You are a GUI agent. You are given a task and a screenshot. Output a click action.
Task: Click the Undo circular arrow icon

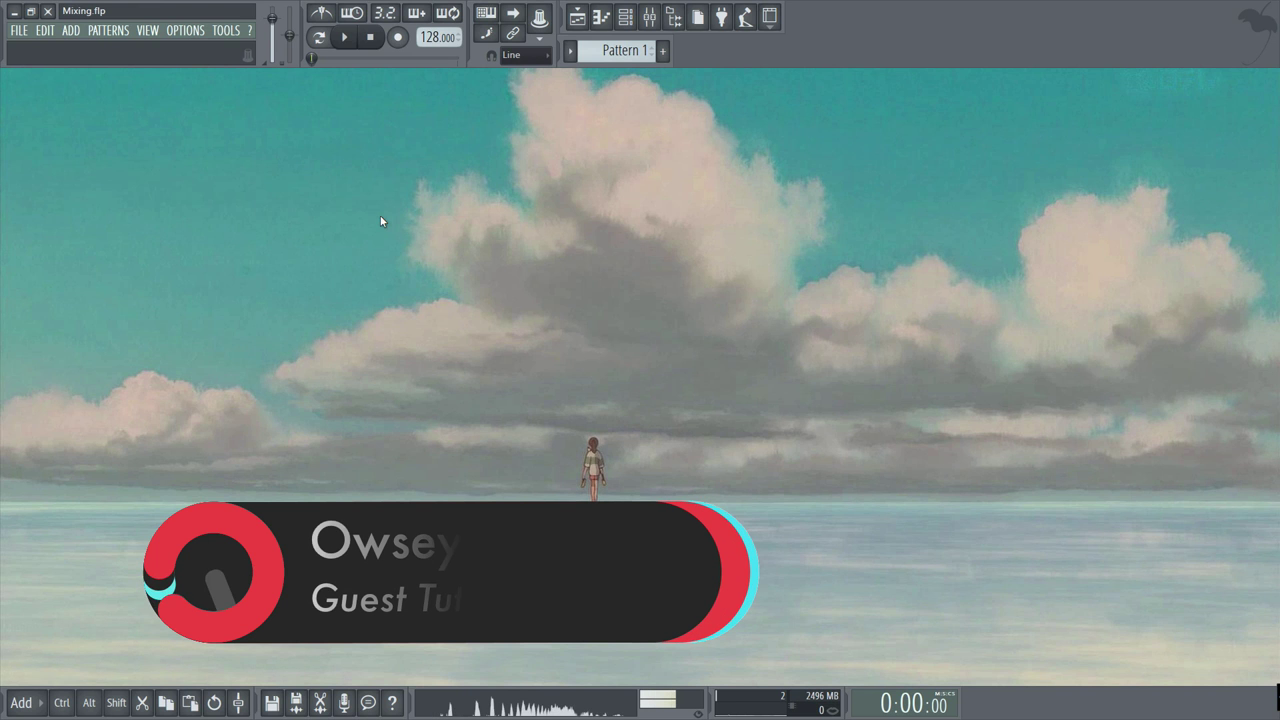(x=214, y=703)
